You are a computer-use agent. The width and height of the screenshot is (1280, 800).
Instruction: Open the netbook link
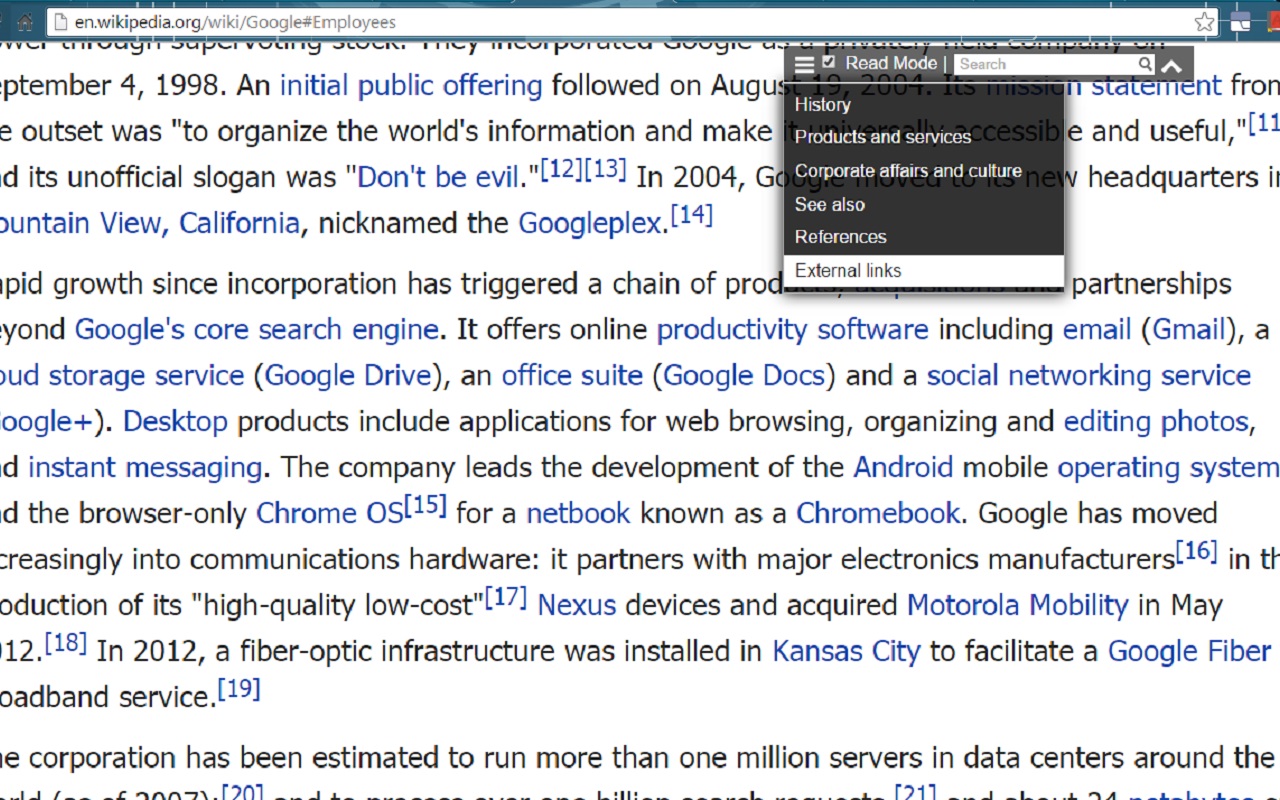click(x=578, y=513)
